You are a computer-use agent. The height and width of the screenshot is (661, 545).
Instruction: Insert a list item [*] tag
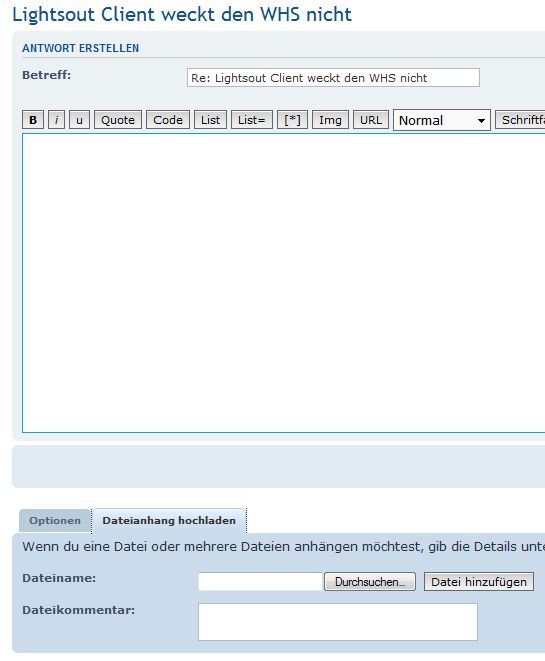pos(292,120)
